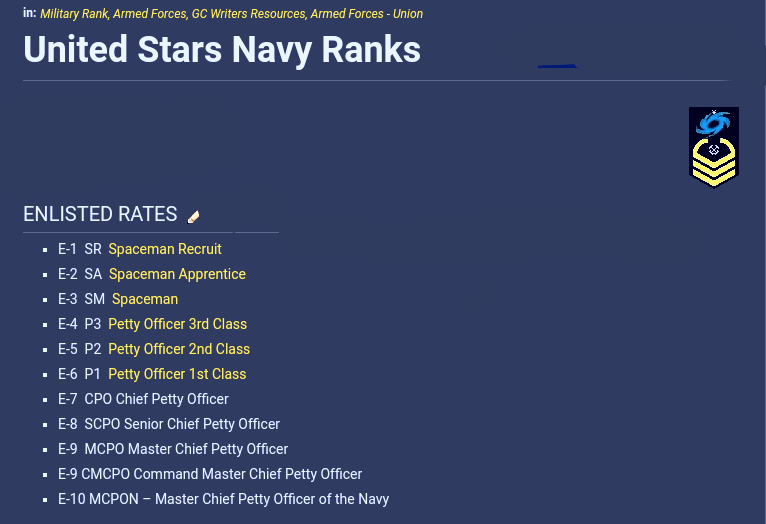Click the E-8 Senior Chief Petty Officer entry
This screenshot has width=766, height=524.
click(169, 424)
